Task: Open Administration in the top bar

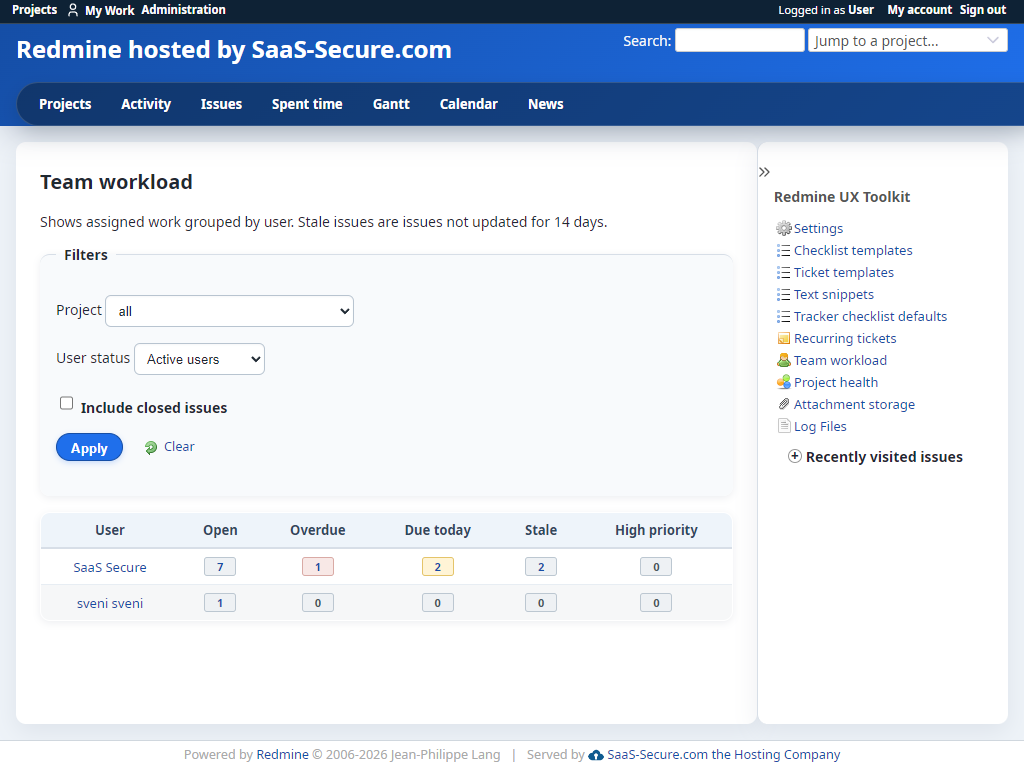Action: [184, 10]
